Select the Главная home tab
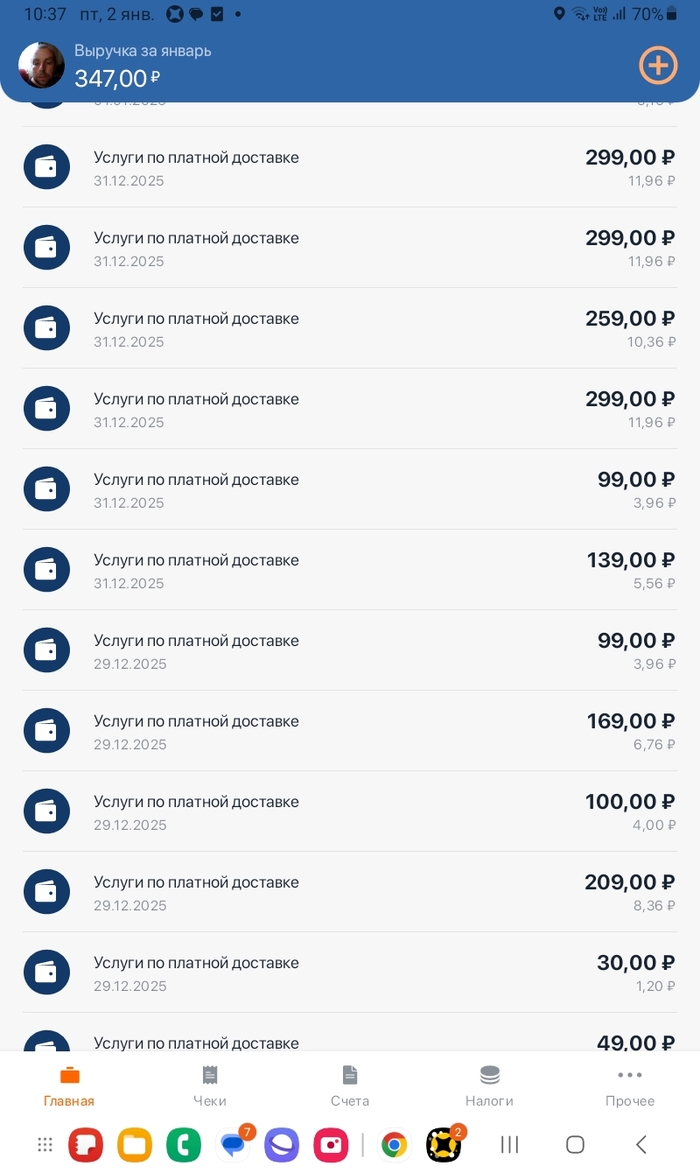The height and width of the screenshot is (1173, 700). pyautogui.click(x=69, y=1086)
